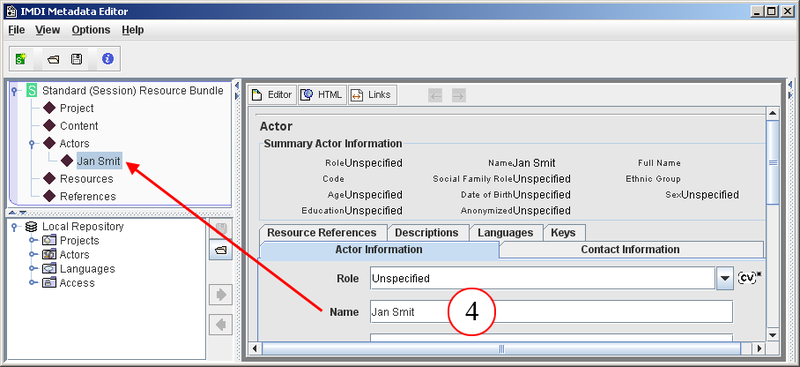The height and width of the screenshot is (367, 800).
Task: Collapse the Local Repository tree handle
Action: (x=14, y=227)
